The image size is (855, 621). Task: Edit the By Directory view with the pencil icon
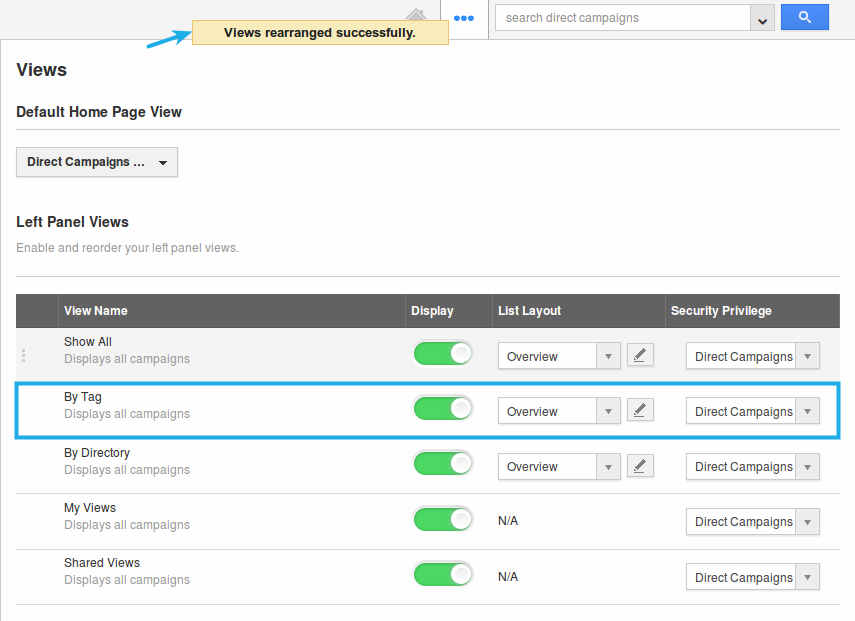[x=640, y=466]
